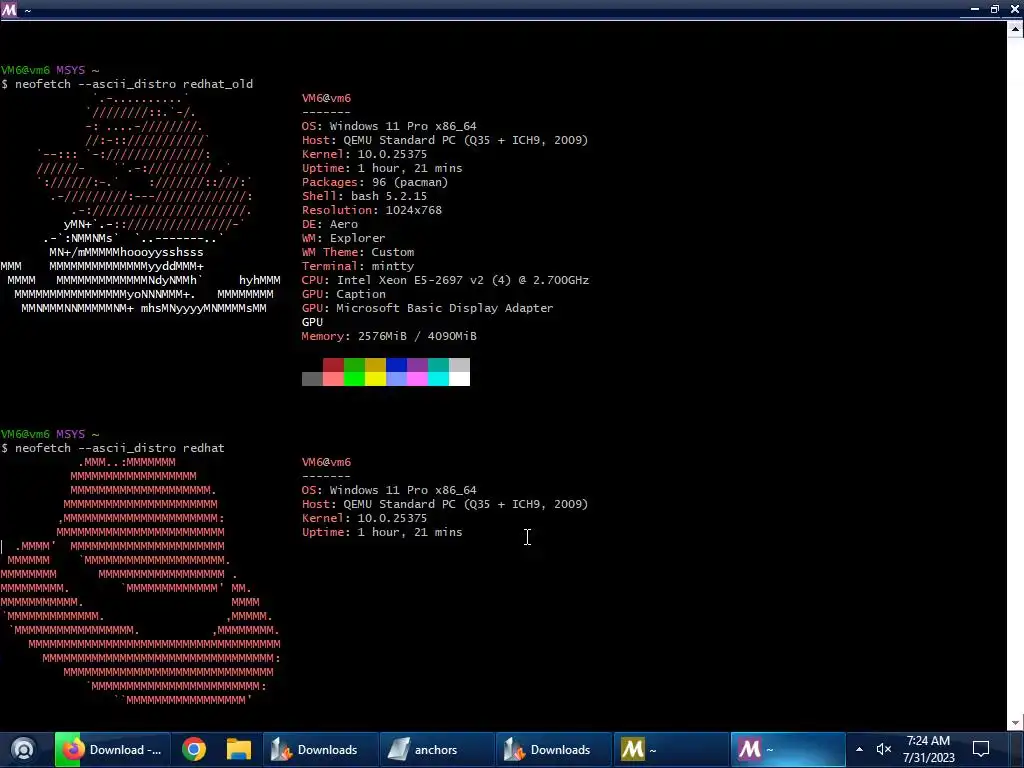Select the active purple mintty taskbar button

(x=788, y=749)
